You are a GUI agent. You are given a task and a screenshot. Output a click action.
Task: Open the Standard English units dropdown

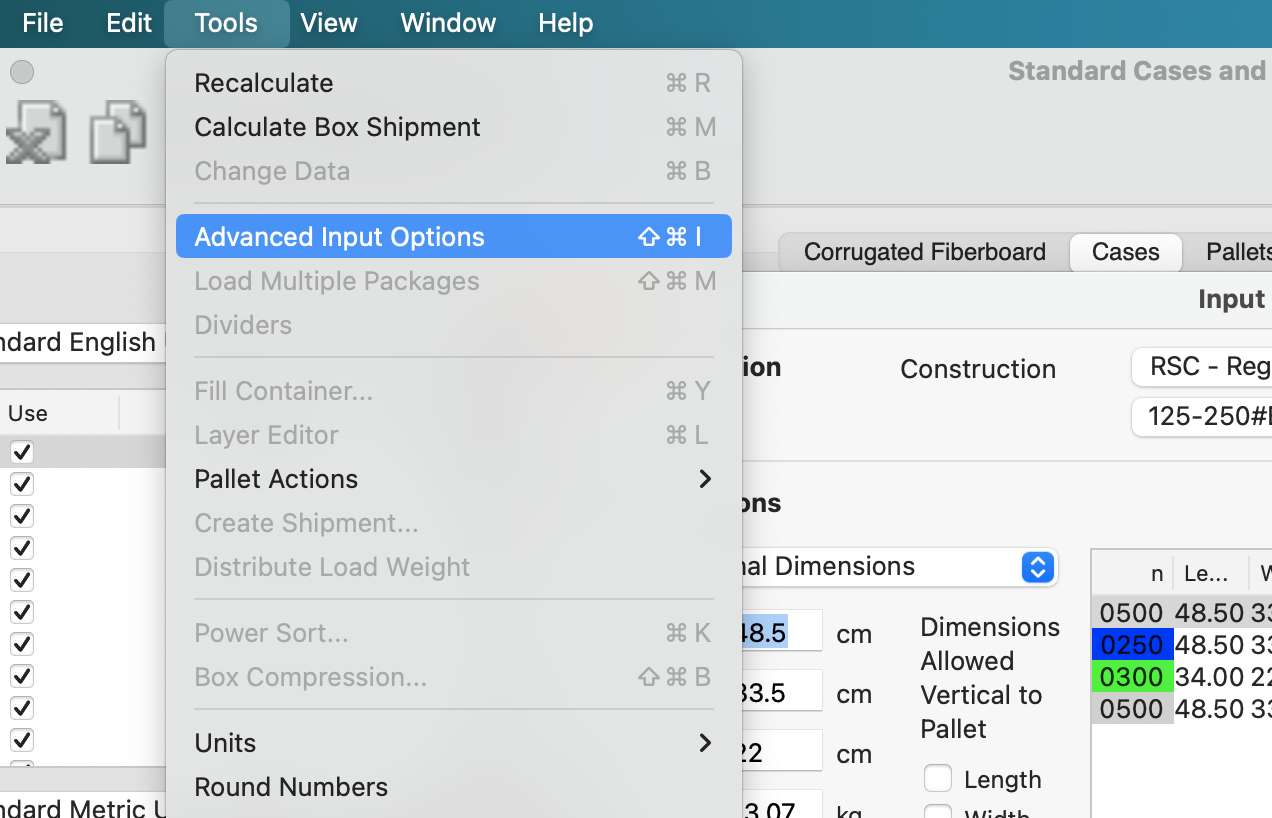(81, 342)
